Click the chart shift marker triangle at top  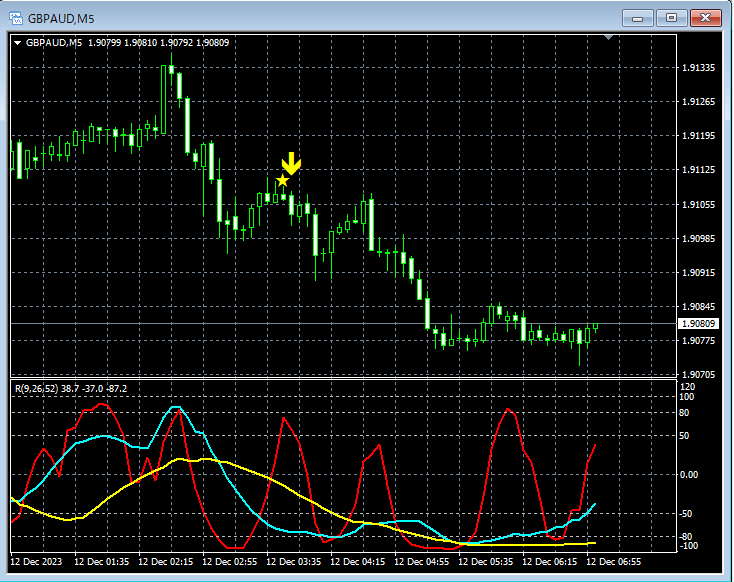pos(609,37)
